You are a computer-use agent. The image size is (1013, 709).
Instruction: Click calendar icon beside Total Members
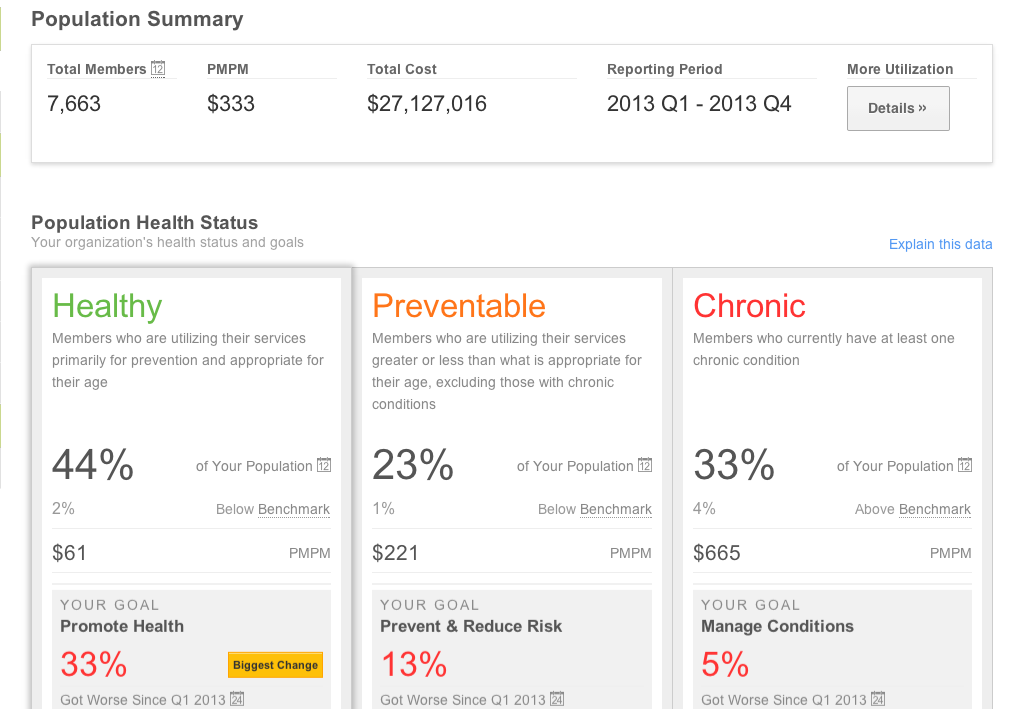[158, 69]
